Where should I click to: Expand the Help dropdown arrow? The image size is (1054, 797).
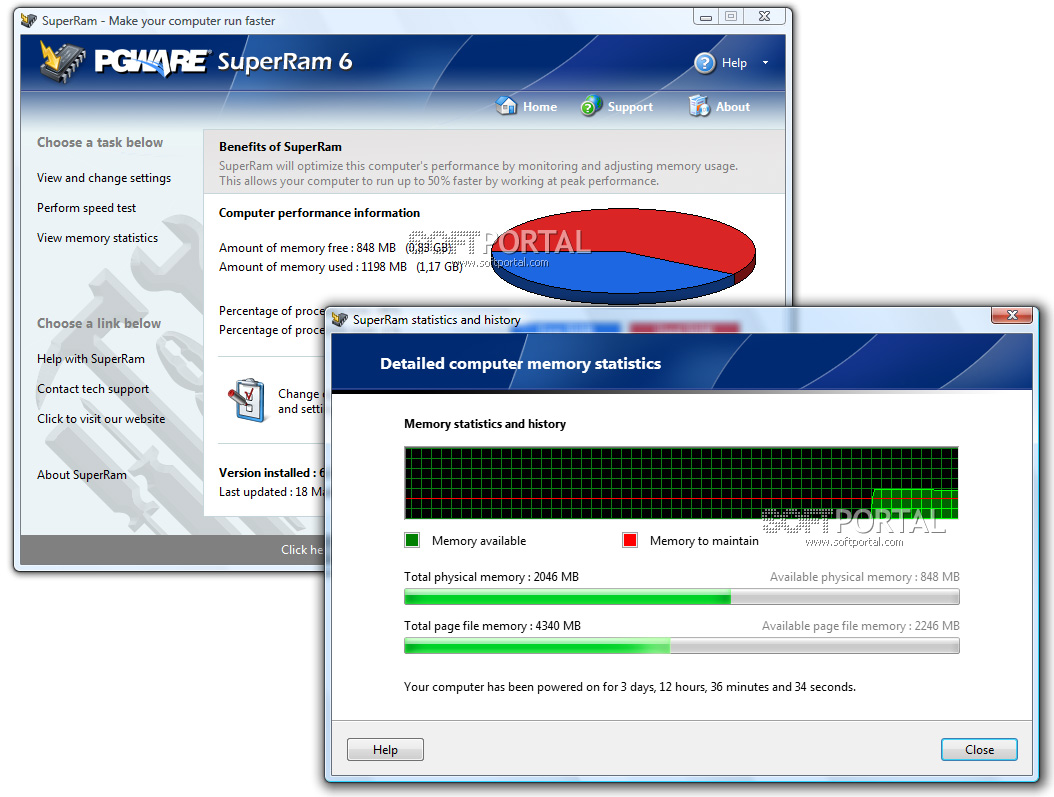[x=765, y=63]
